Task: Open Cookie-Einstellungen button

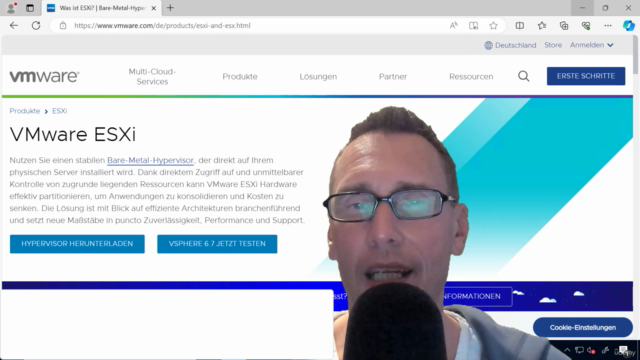Action: click(582, 327)
